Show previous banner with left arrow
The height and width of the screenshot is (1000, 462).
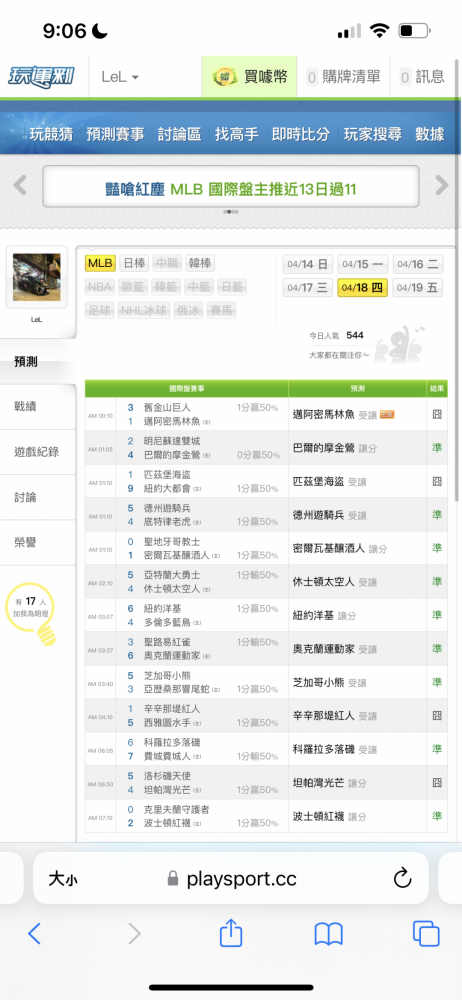(x=20, y=186)
